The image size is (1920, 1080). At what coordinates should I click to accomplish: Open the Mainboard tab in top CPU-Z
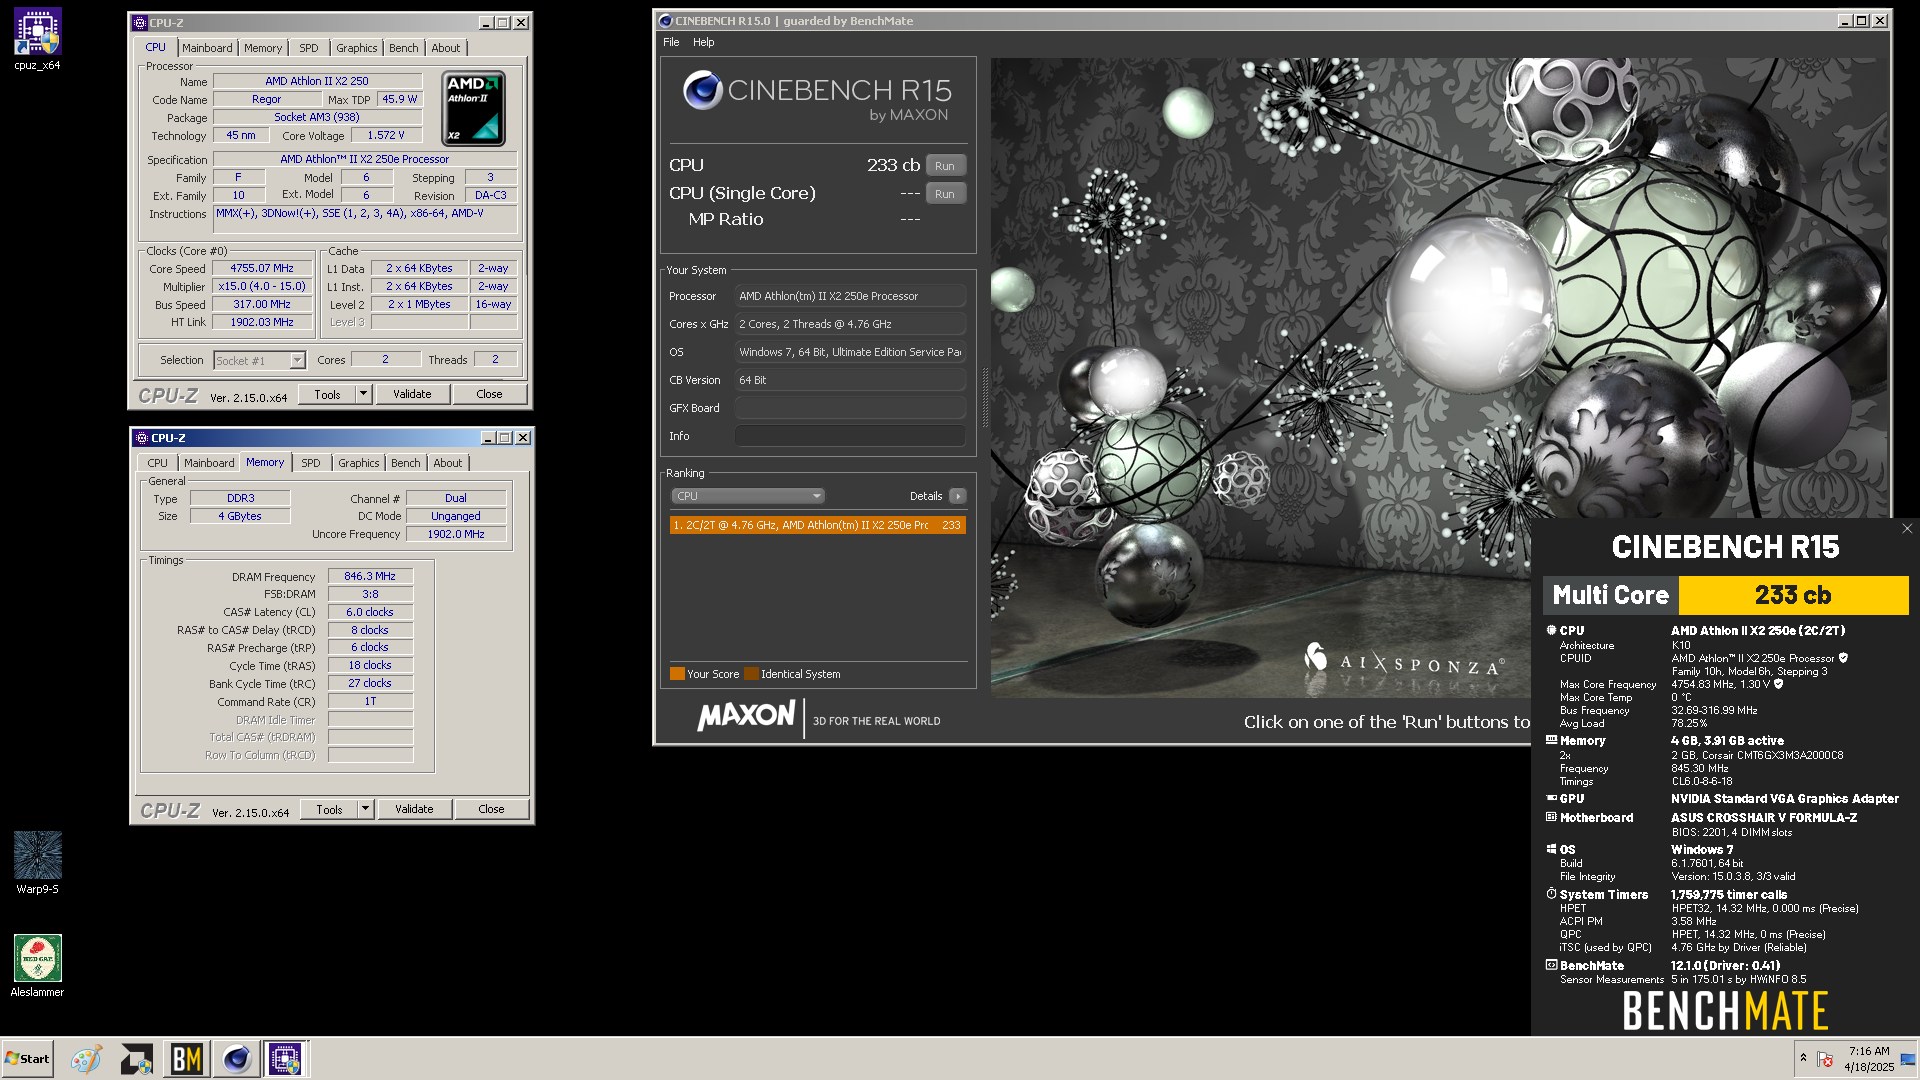point(207,48)
